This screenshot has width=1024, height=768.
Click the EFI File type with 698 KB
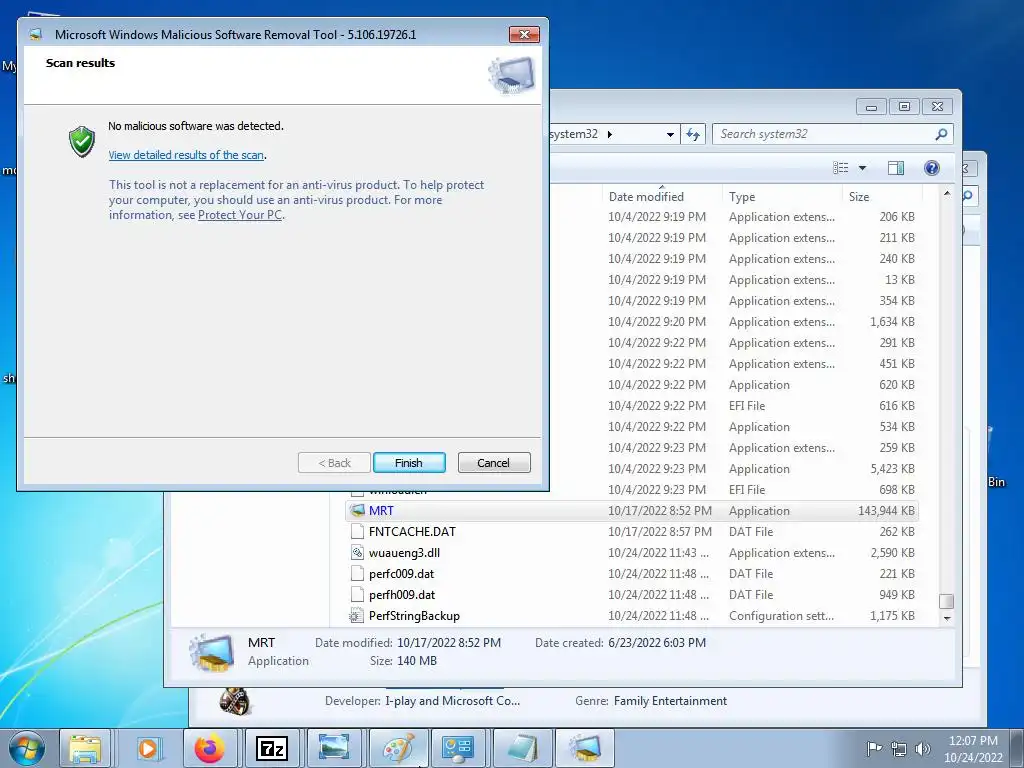click(746, 489)
